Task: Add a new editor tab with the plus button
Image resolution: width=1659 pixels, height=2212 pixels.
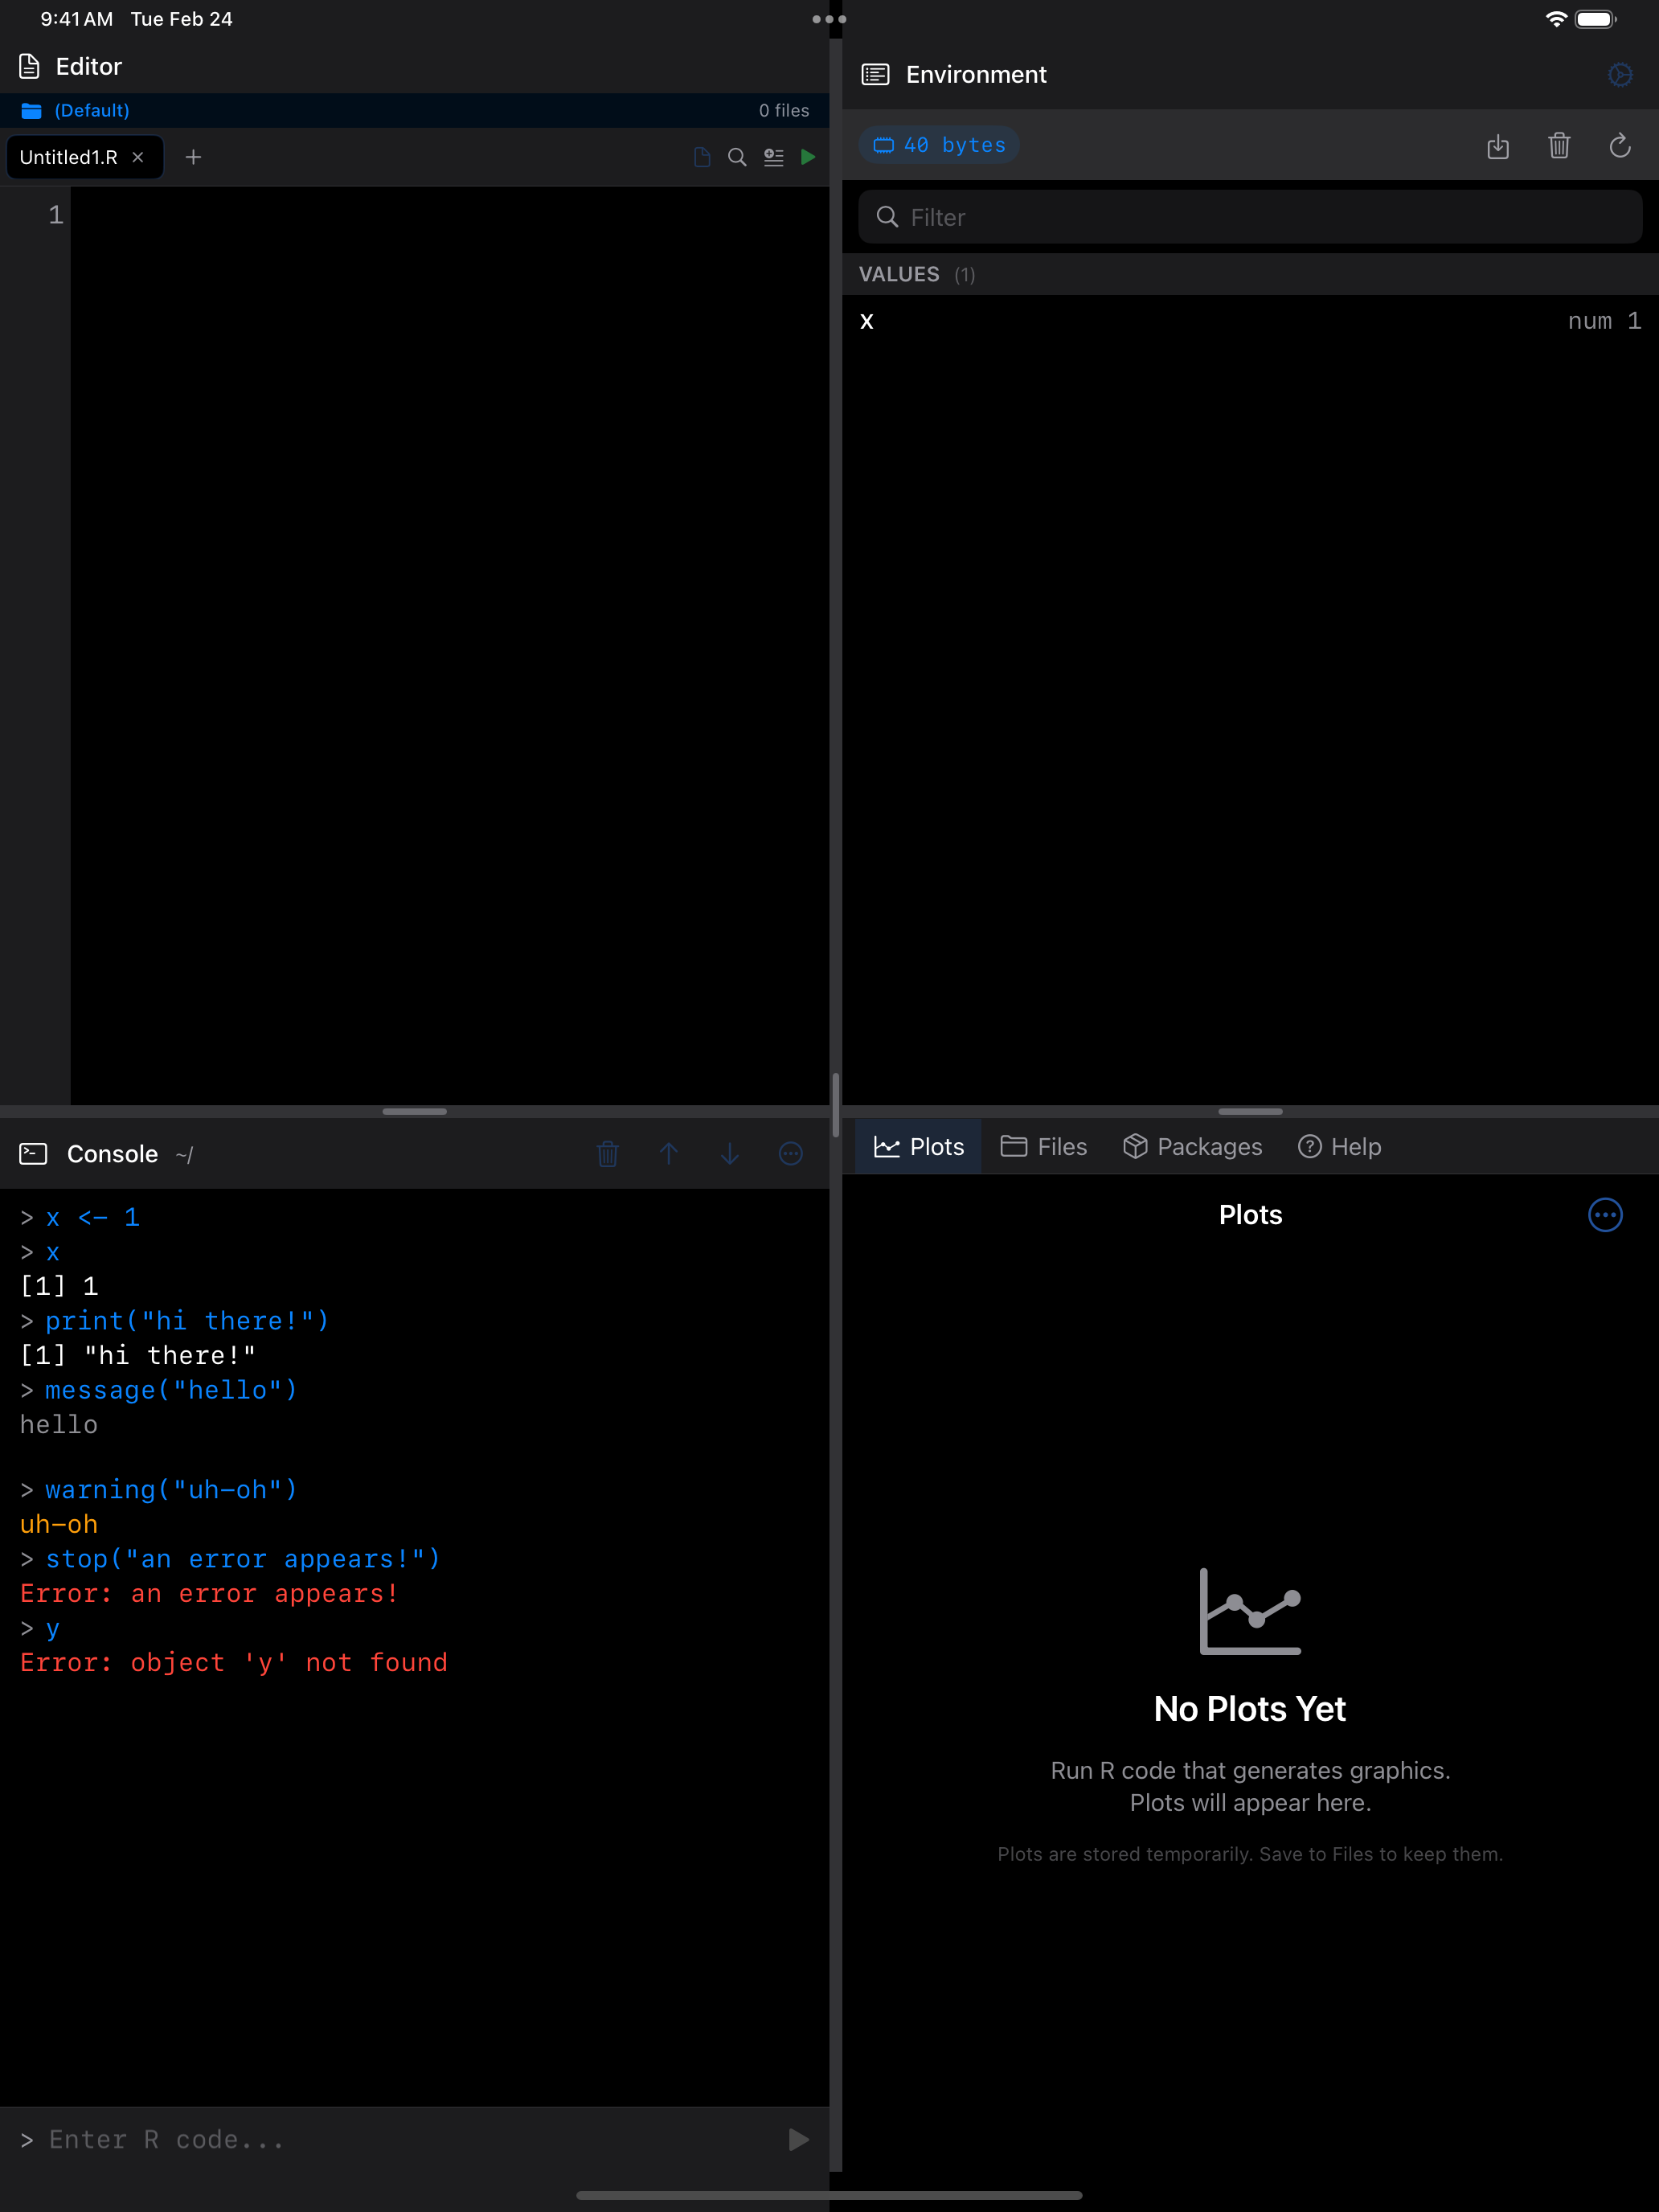Action: coord(193,157)
